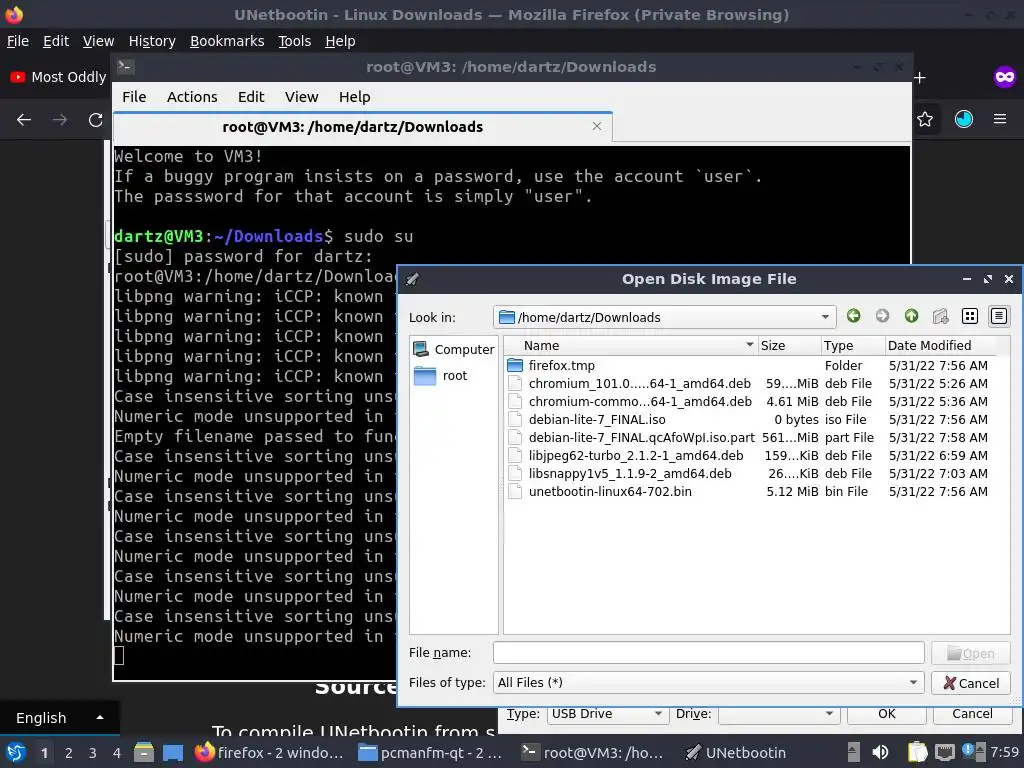Image resolution: width=1024 pixels, height=768 pixels.
Task: Open new Firefox tab with plus button
Action: coord(920,78)
